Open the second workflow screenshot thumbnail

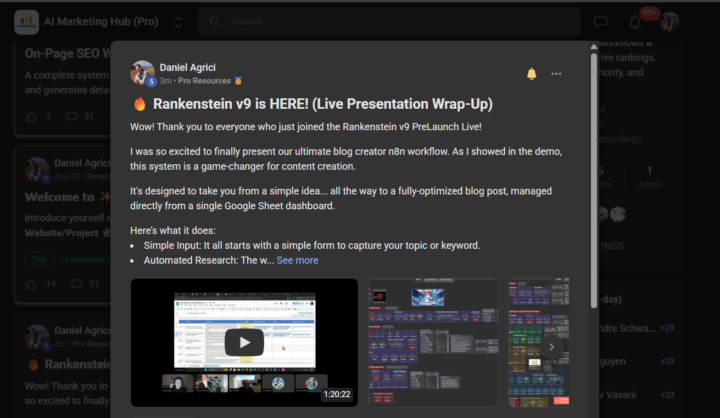click(433, 342)
